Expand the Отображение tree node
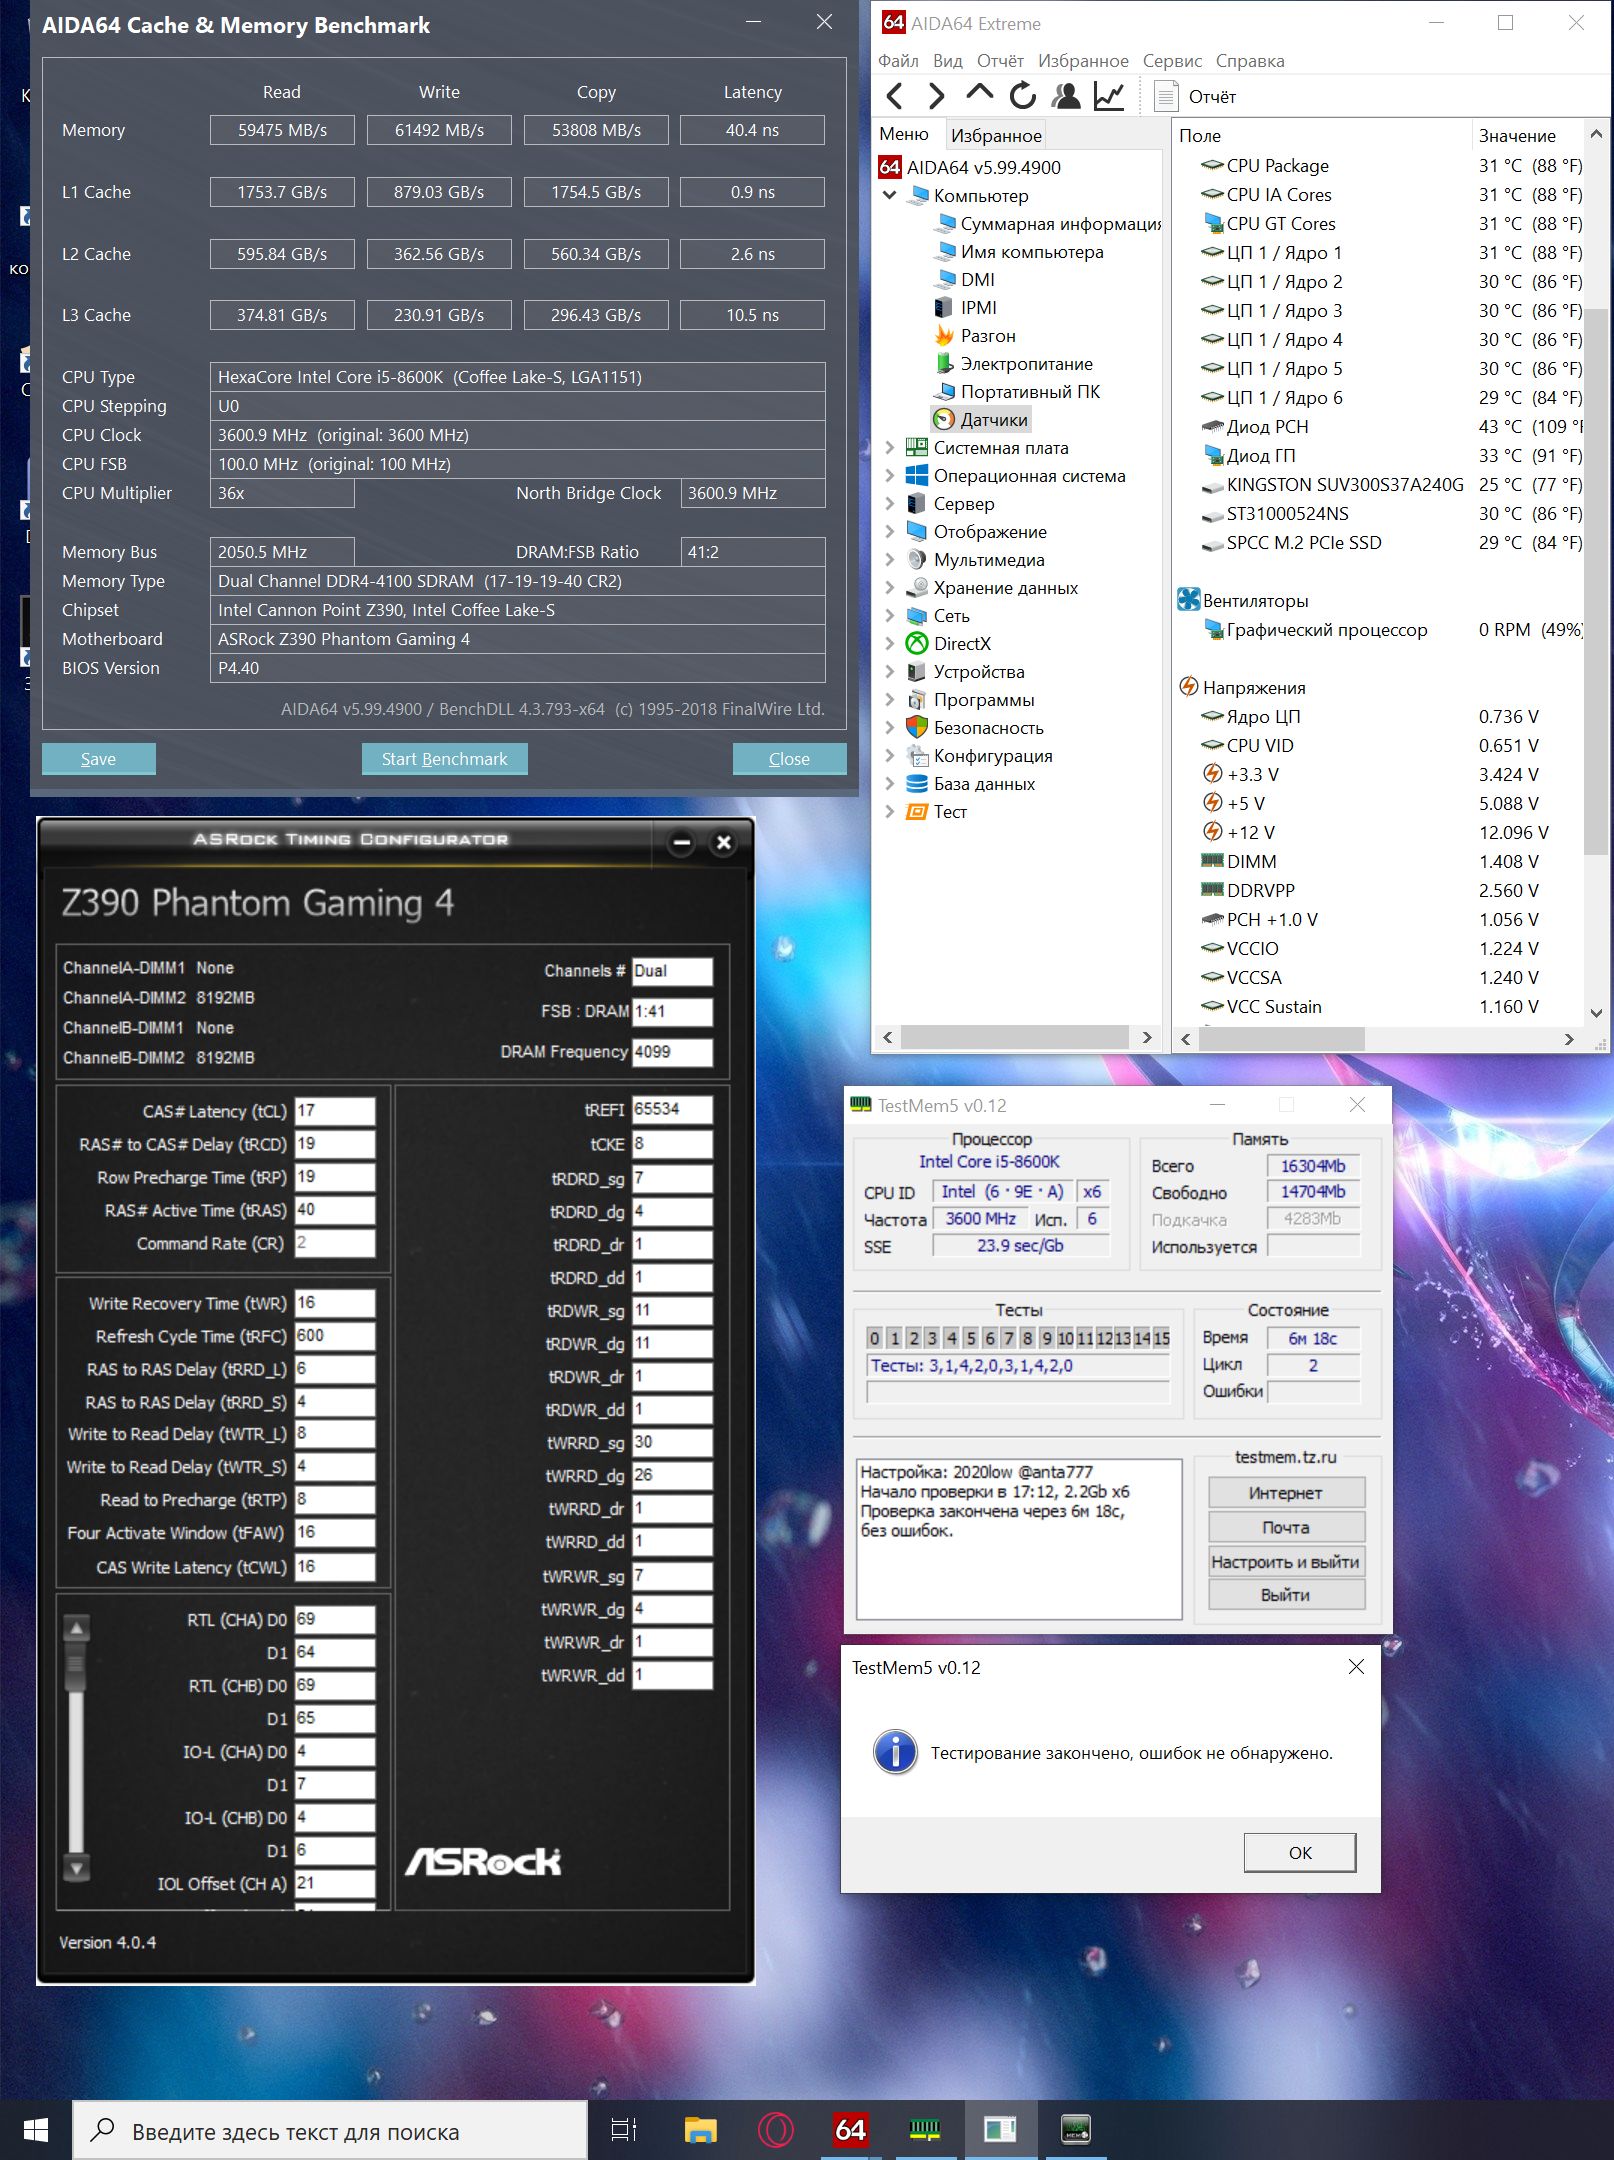Image resolution: width=1614 pixels, height=2160 pixels. (889, 532)
